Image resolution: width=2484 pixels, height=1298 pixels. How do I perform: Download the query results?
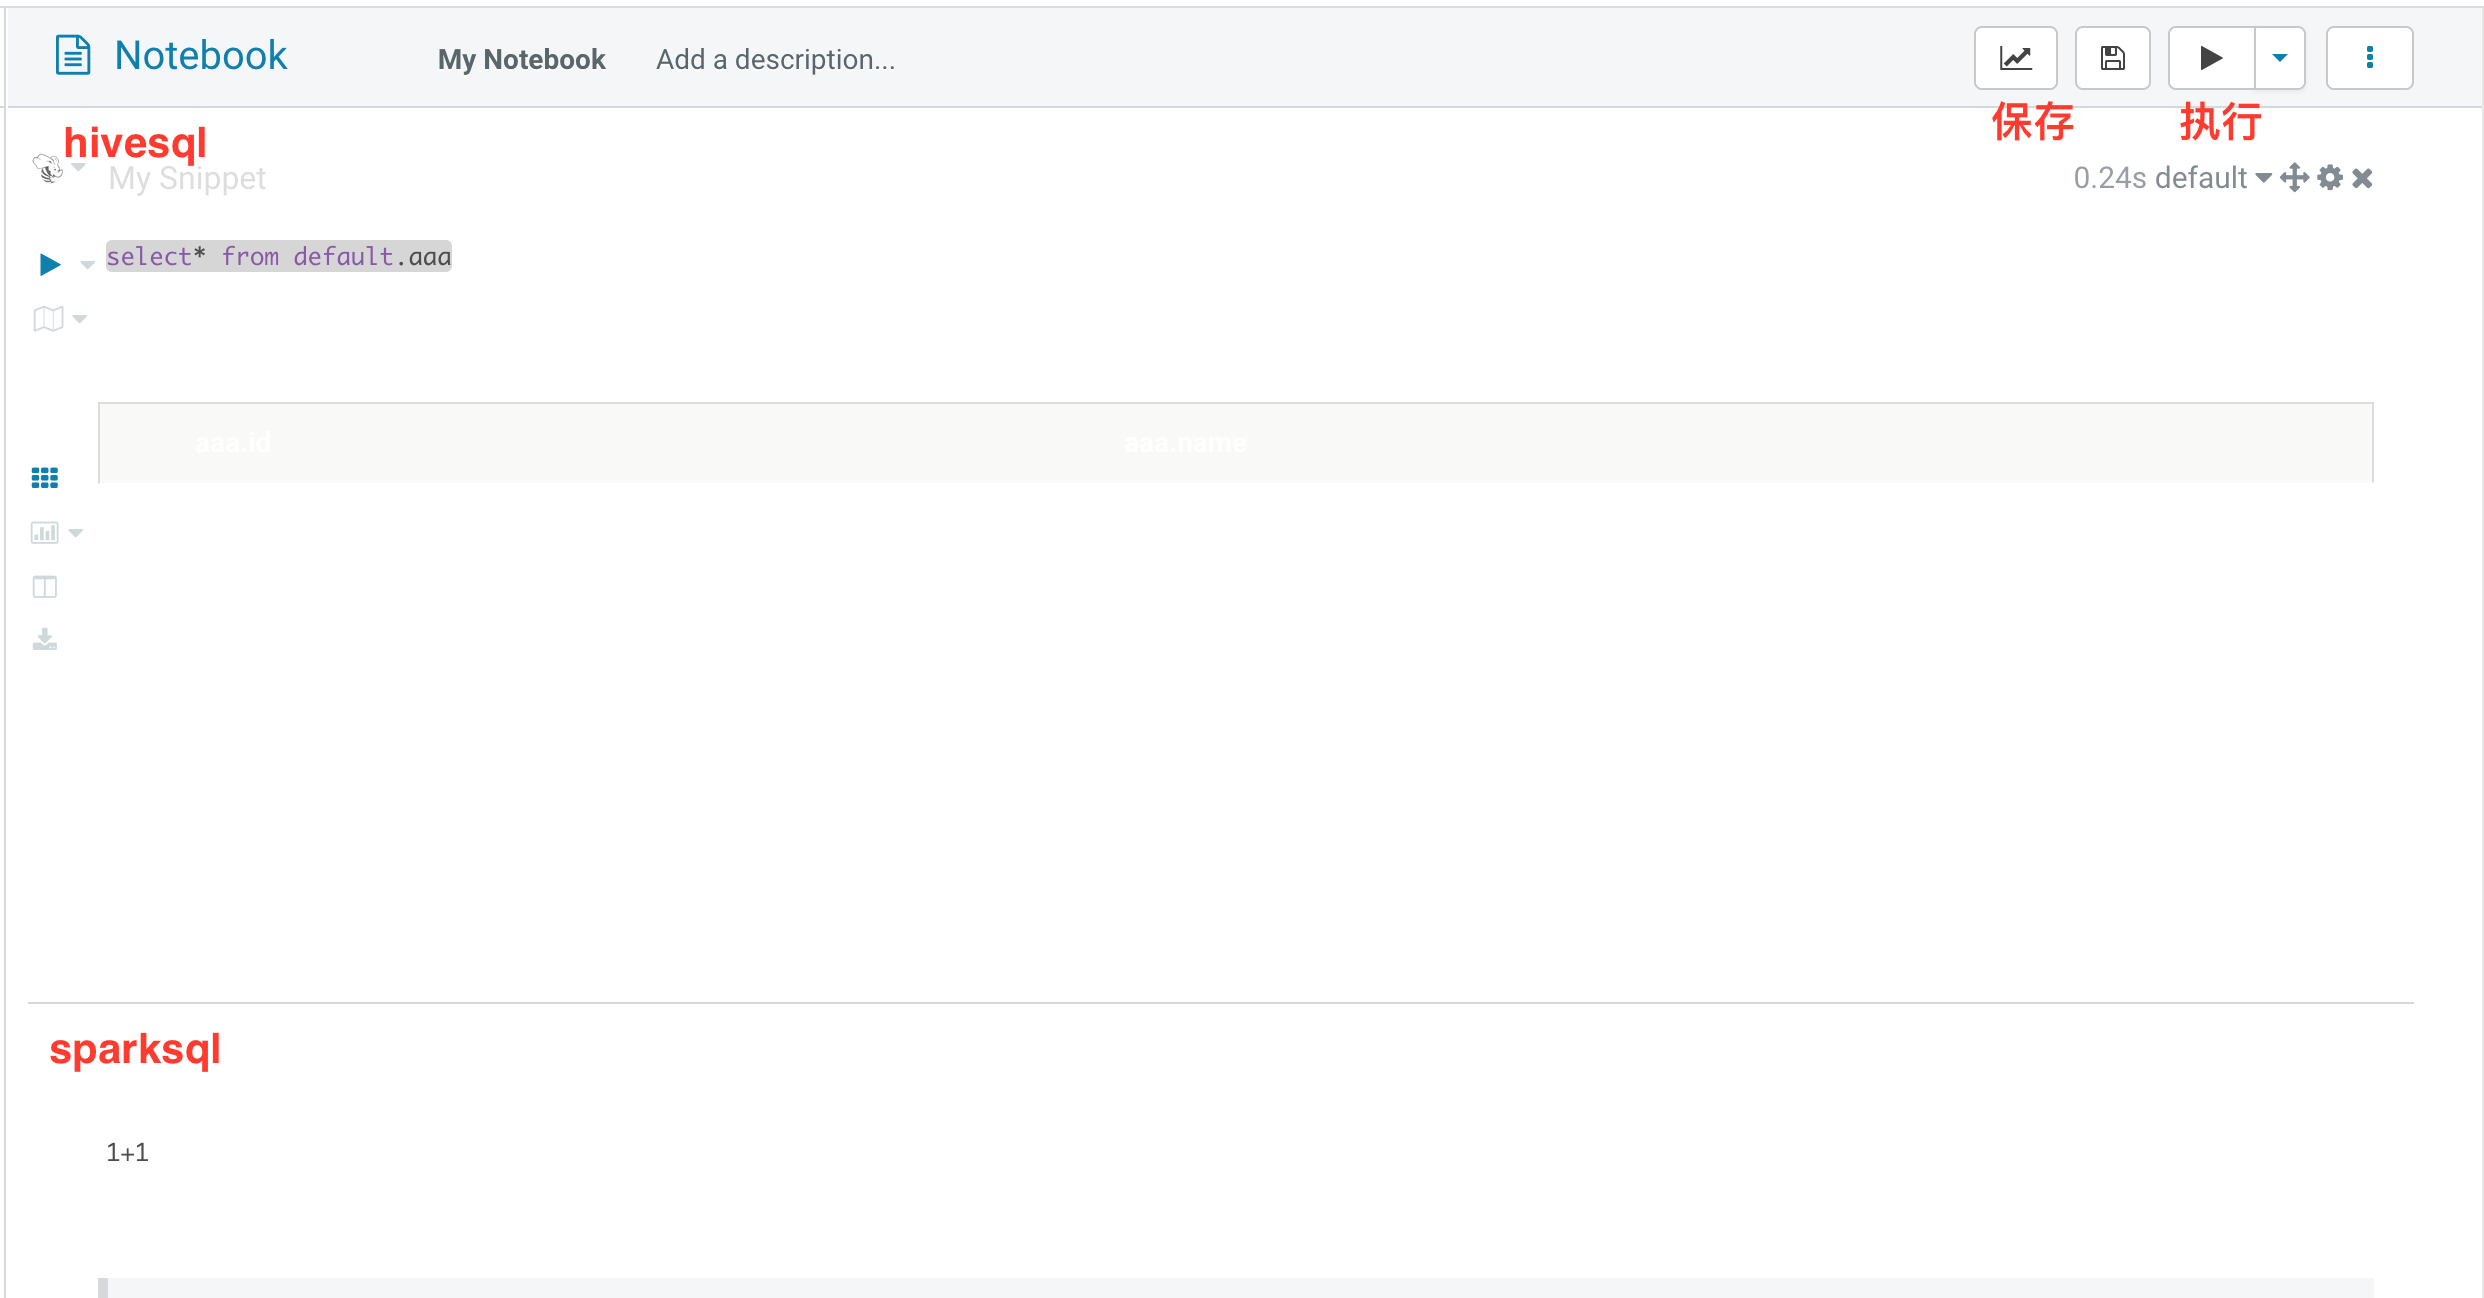click(x=44, y=639)
